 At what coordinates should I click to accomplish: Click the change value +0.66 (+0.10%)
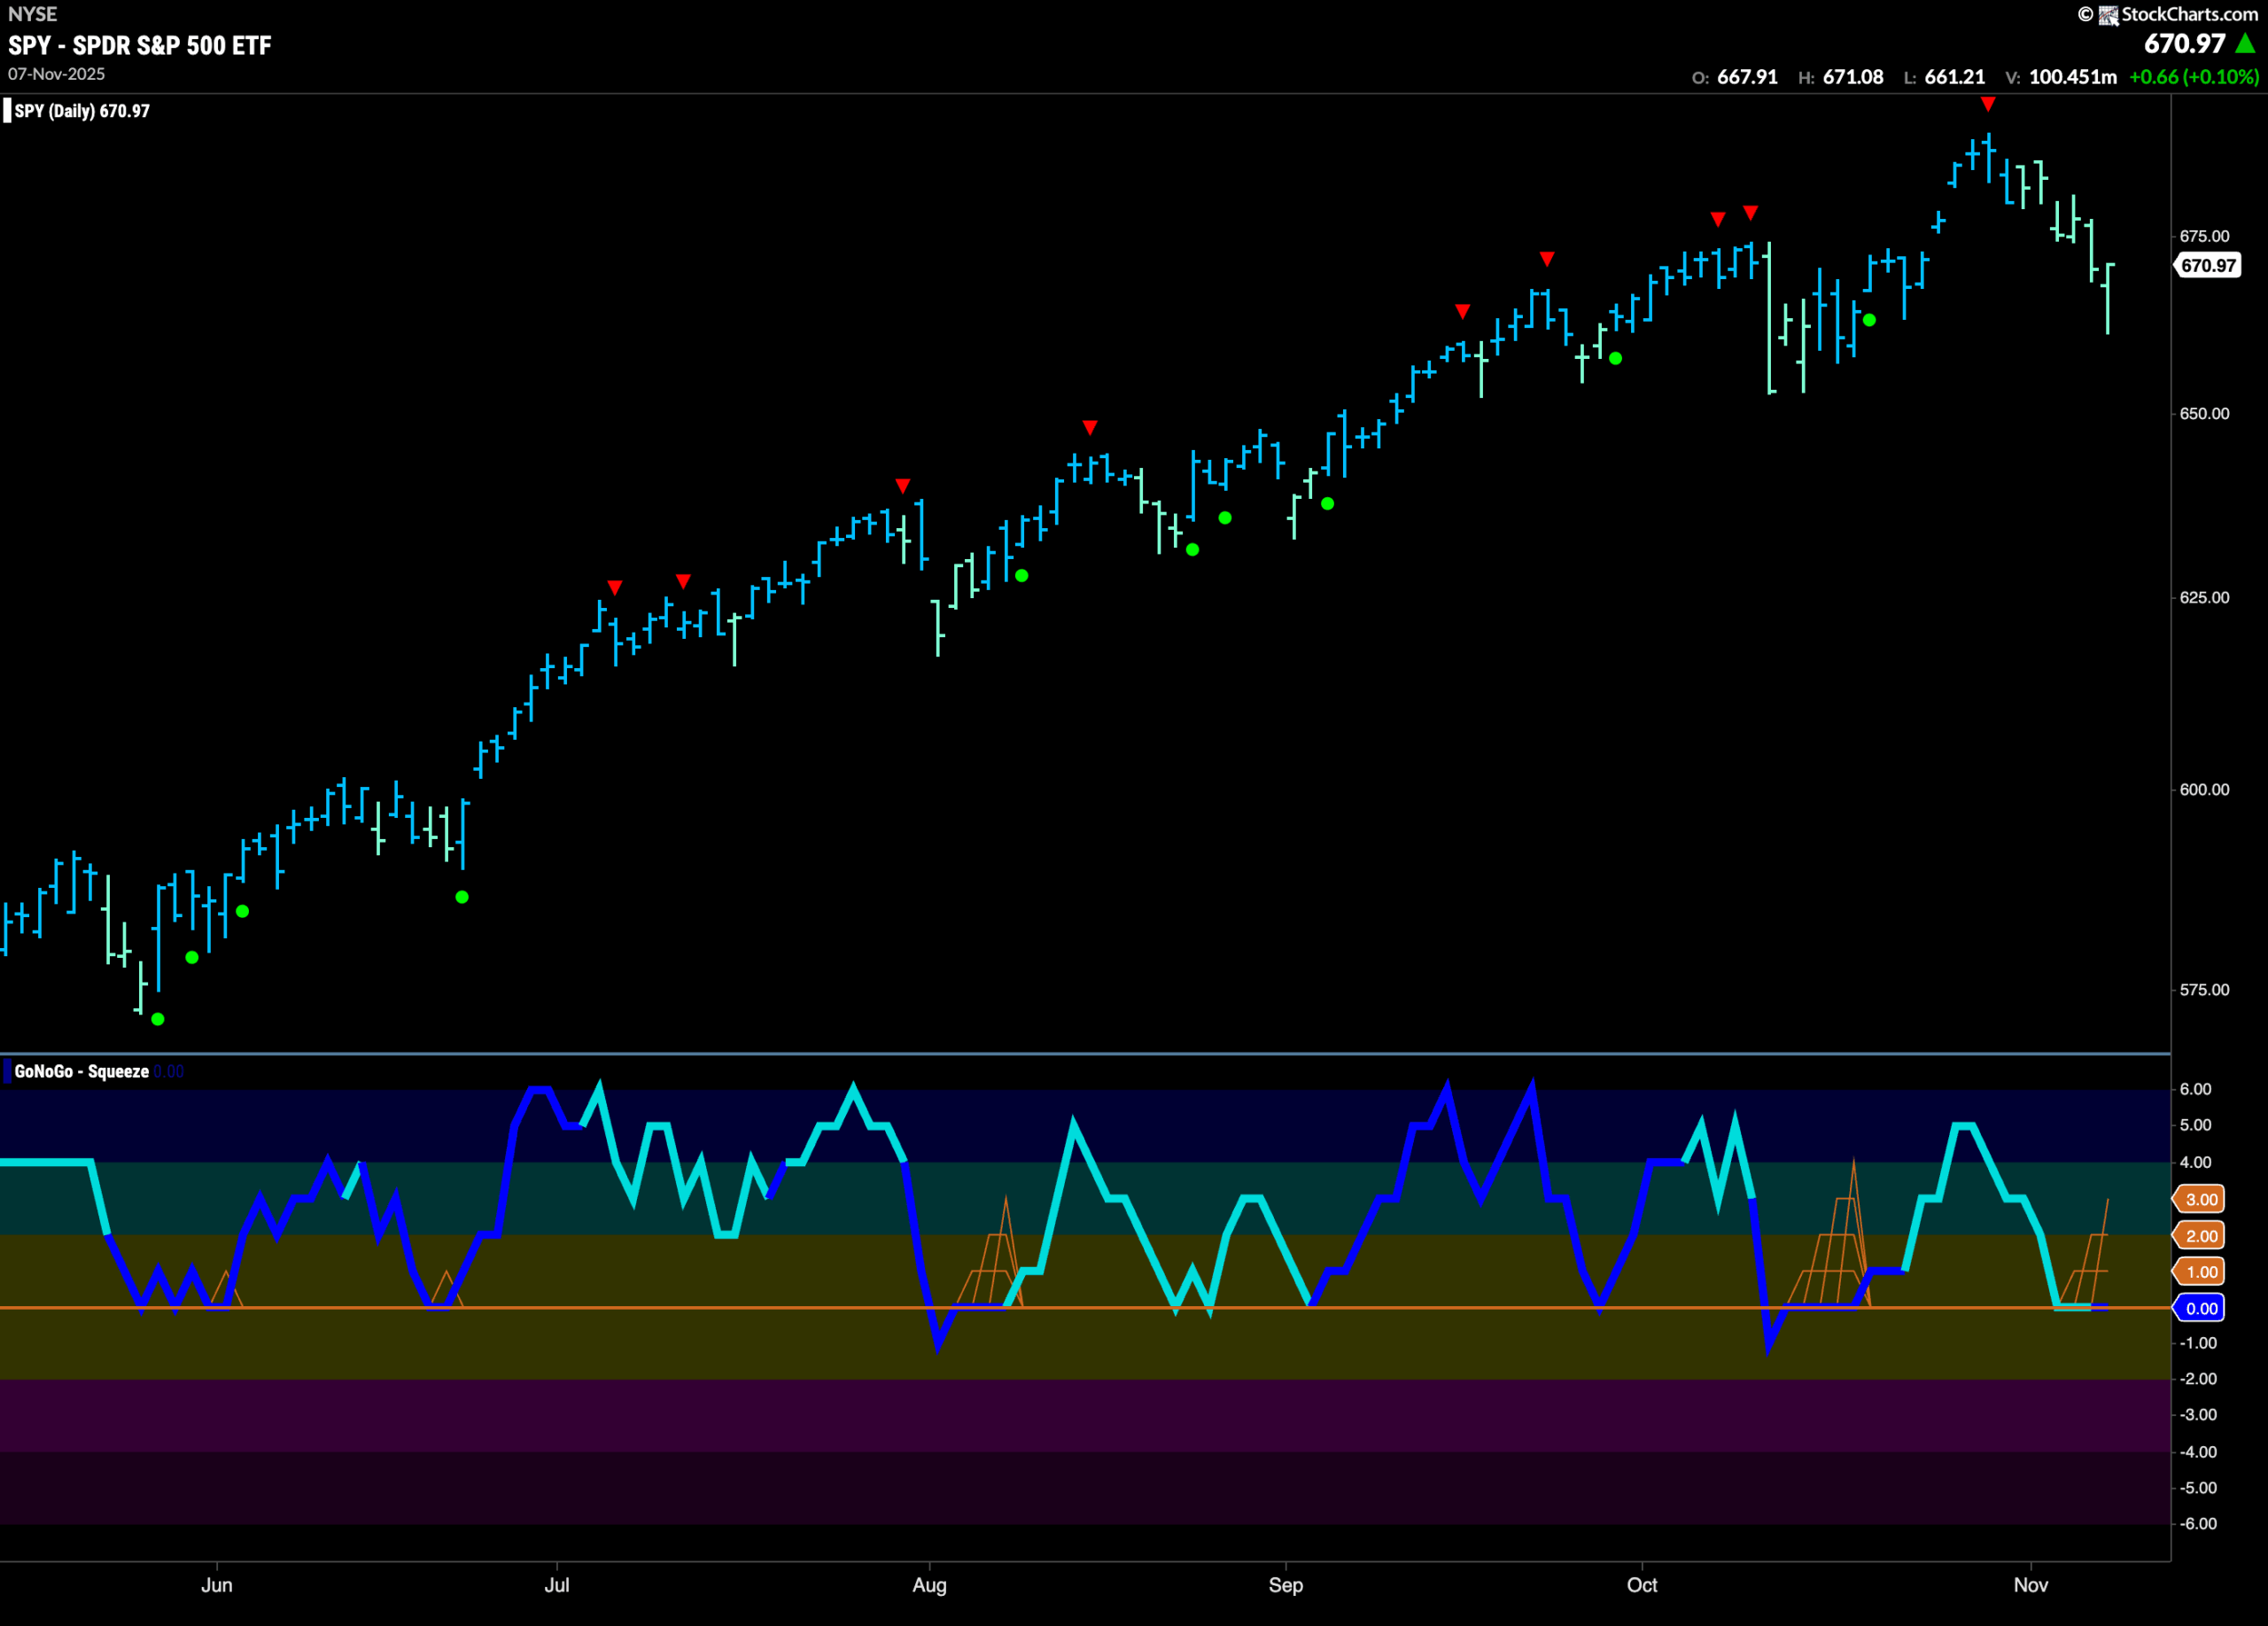pos(2194,77)
